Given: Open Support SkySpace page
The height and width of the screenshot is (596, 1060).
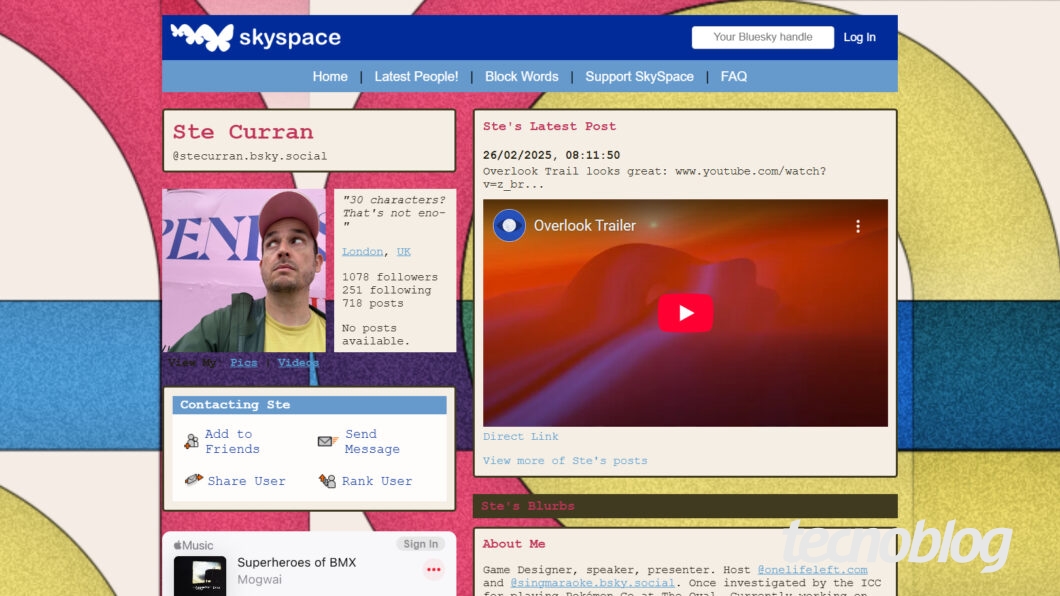Looking at the screenshot, I should coord(640,76).
